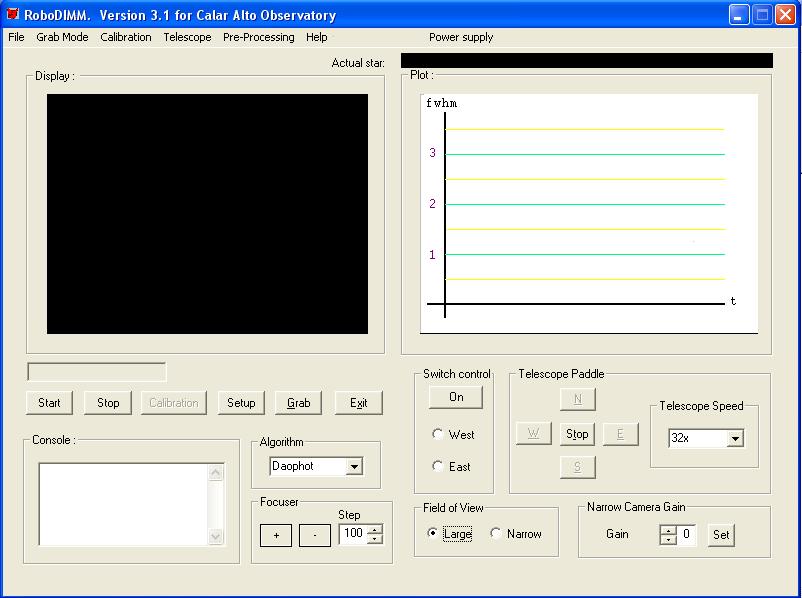
Task: Open the Pre-Processing menu
Action: pos(258,37)
